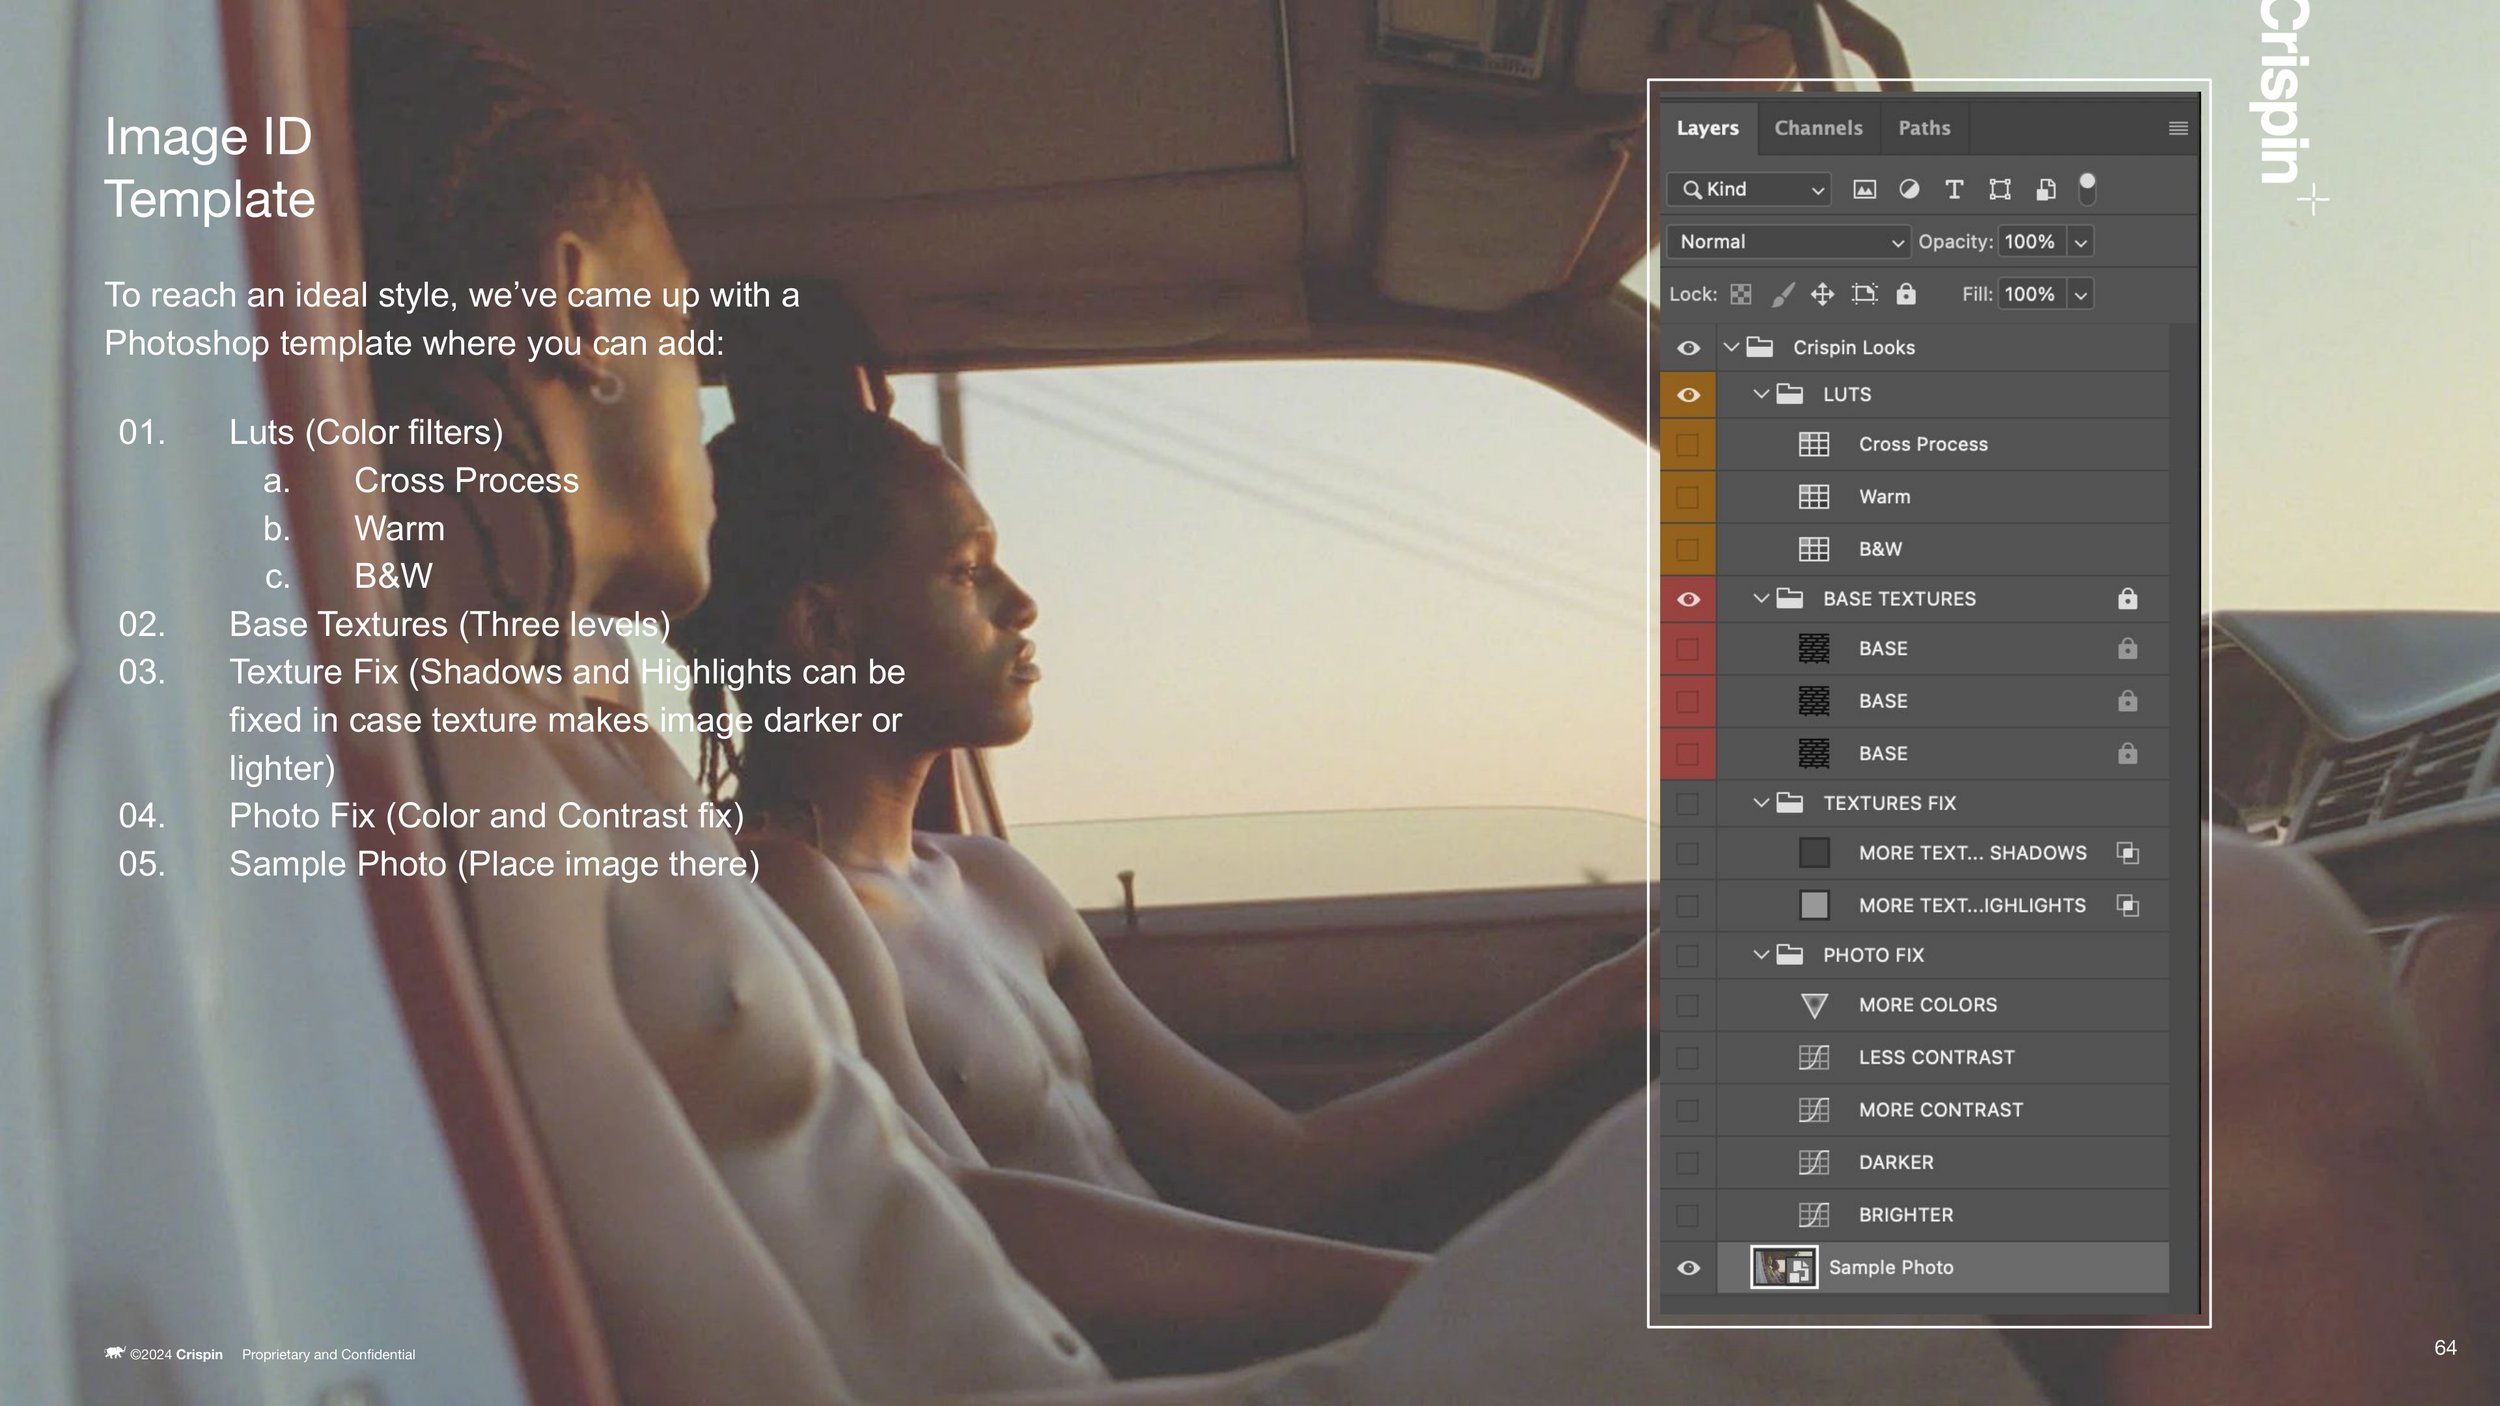Click the pixel layer filter icon

1864,190
